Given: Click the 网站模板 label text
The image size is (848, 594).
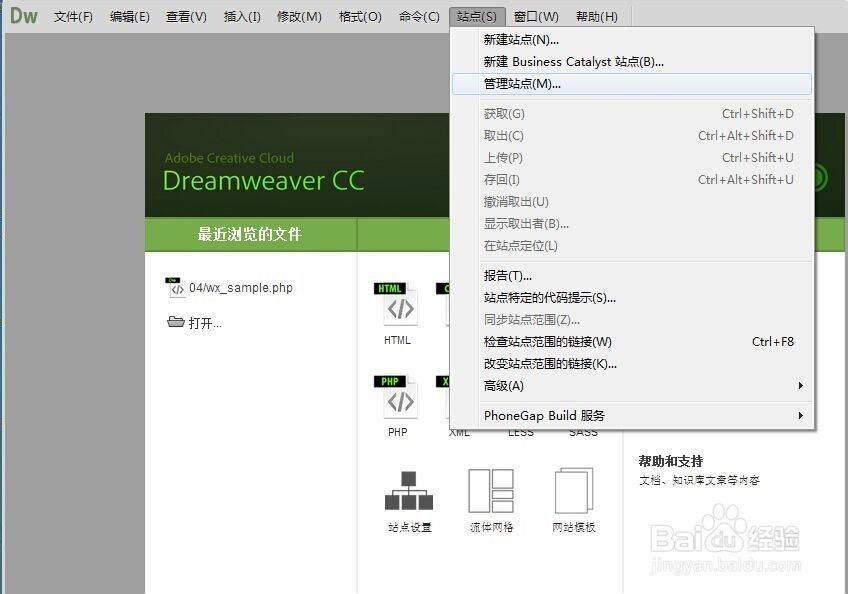Looking at the screenshot, I should (x=574, y=527).
